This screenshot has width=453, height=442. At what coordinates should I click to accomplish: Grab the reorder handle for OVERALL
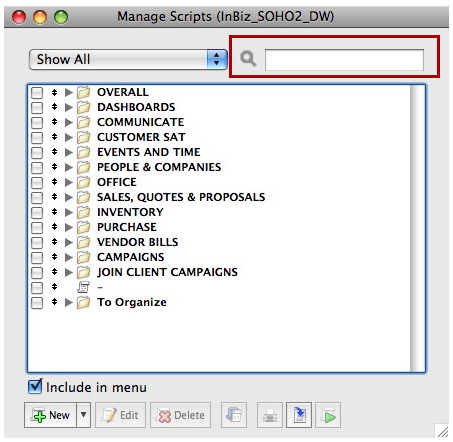click(x=54, y=92)
